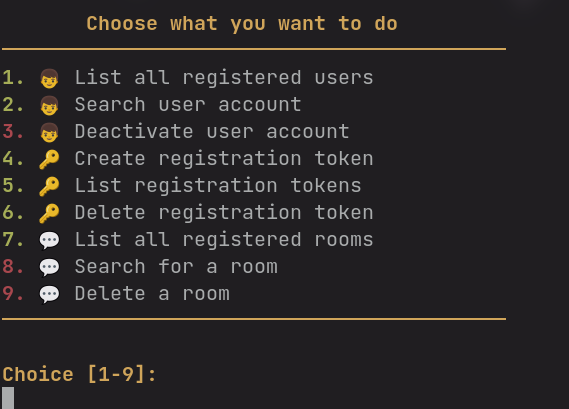The width and height of the screenshot is (569, 409).
Task: Click the boy emoji next to Search user account
Action: point(49,106)
